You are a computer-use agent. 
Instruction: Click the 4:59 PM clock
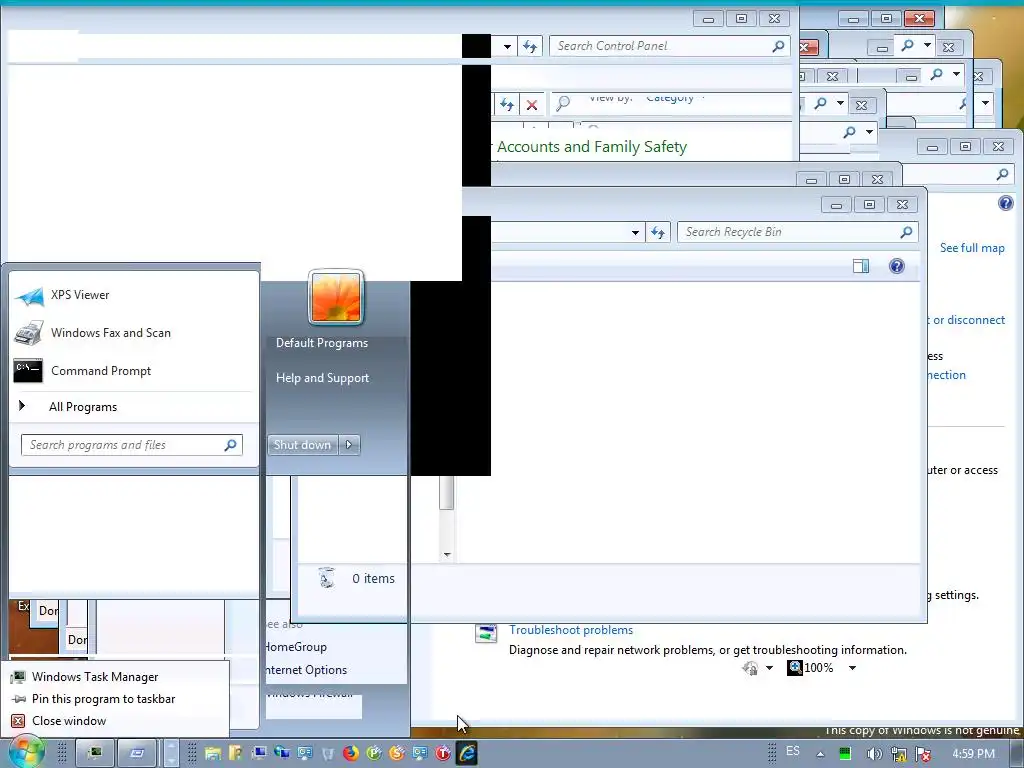(x=974, y=754)
